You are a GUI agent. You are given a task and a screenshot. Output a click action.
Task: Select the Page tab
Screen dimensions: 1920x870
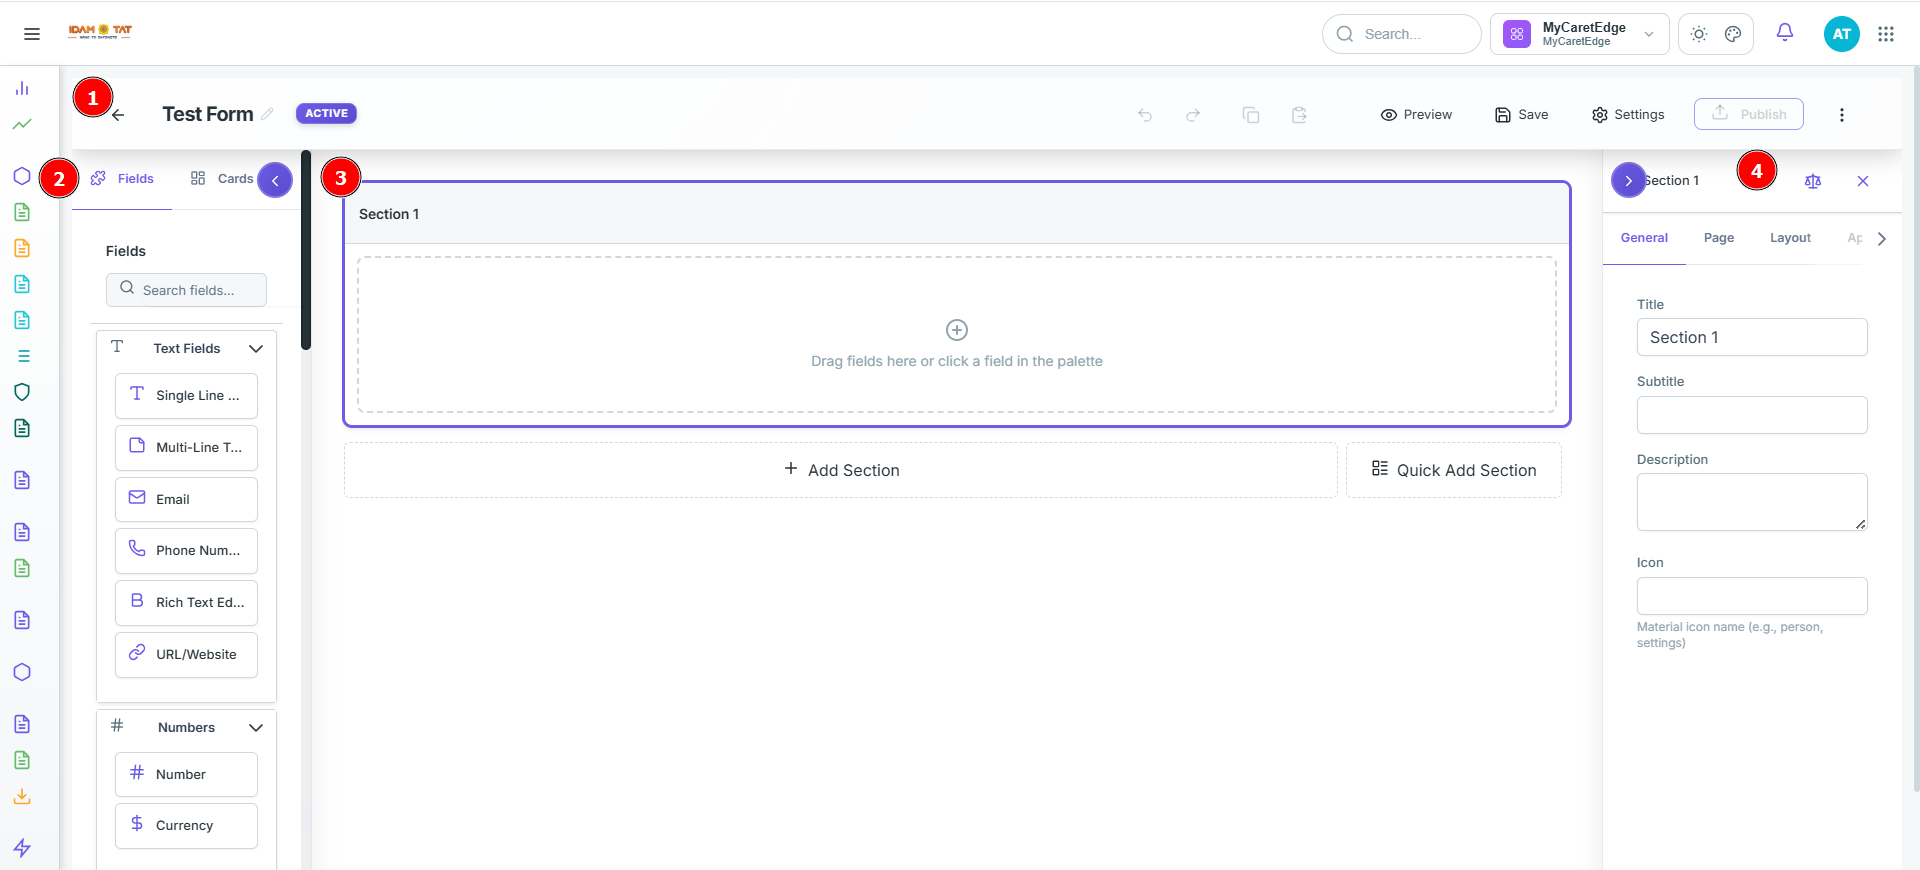click(1719, 238)
